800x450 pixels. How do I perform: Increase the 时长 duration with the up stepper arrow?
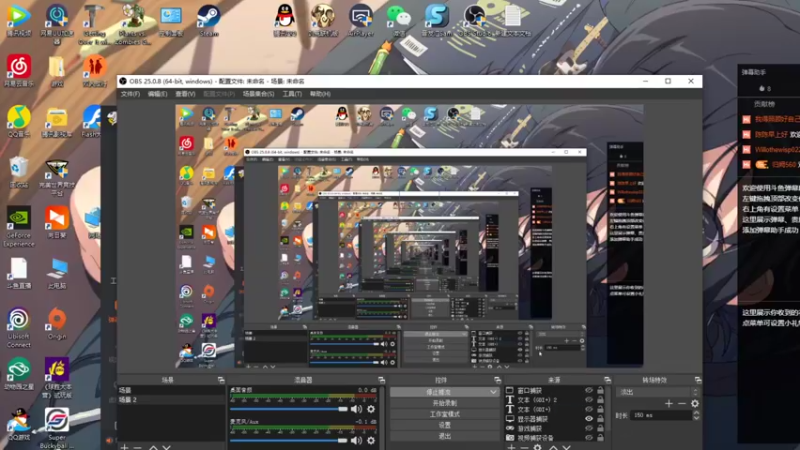point(696,413)
